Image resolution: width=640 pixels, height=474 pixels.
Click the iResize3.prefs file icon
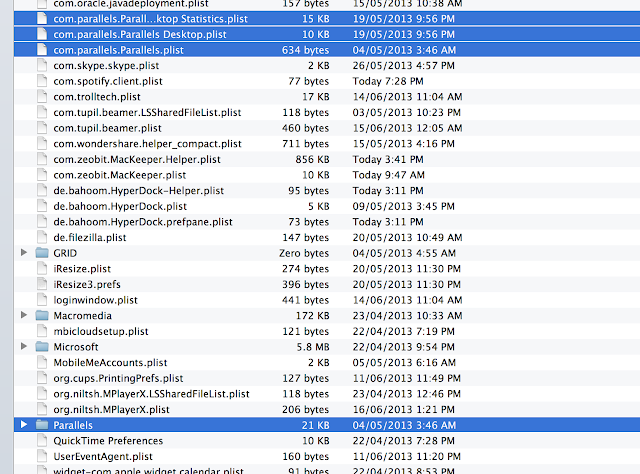[42, 284]
